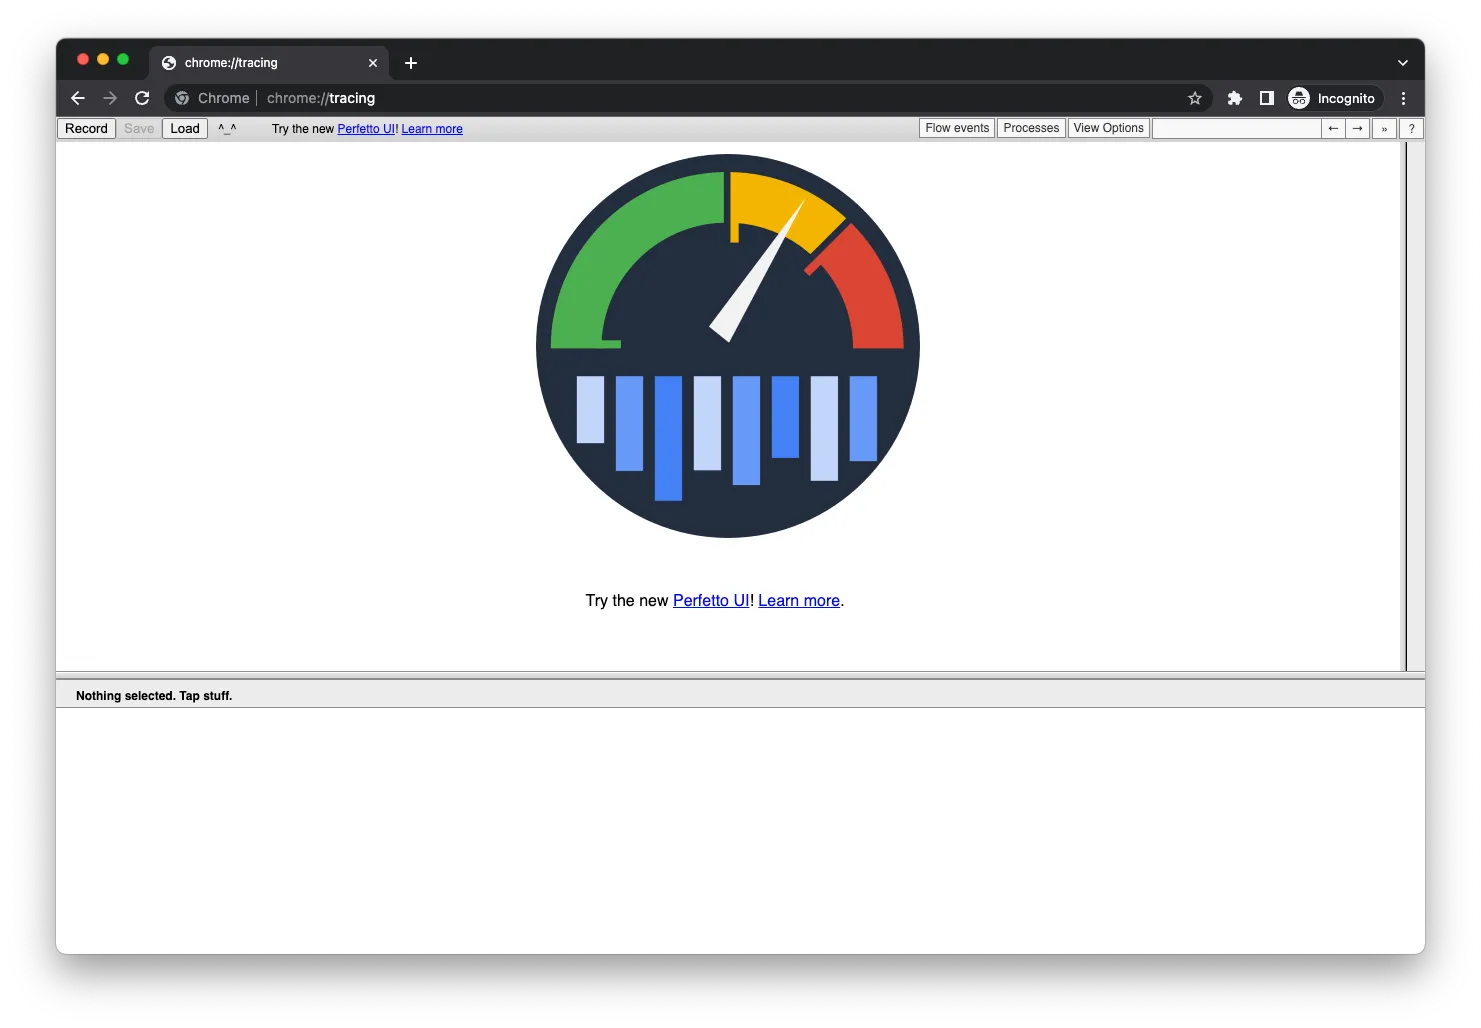Click the Record button to start tracing

tap(86, 128)
